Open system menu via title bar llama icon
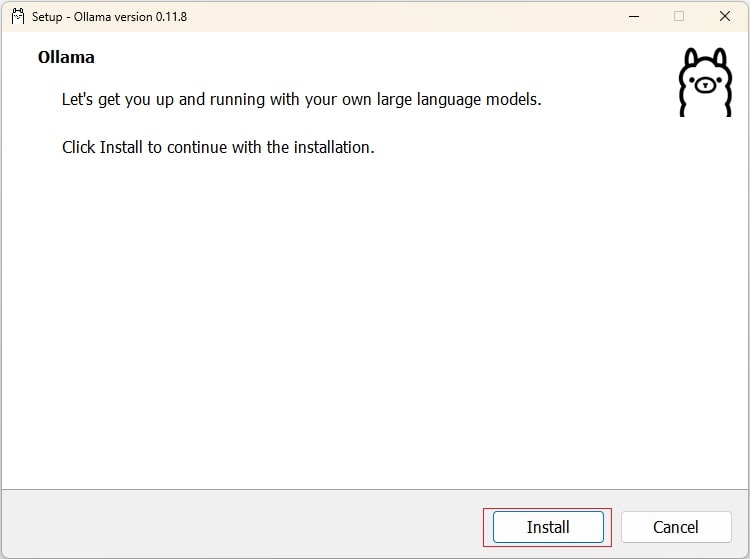This screenshot has height=559, width=750. click(17, 16)
